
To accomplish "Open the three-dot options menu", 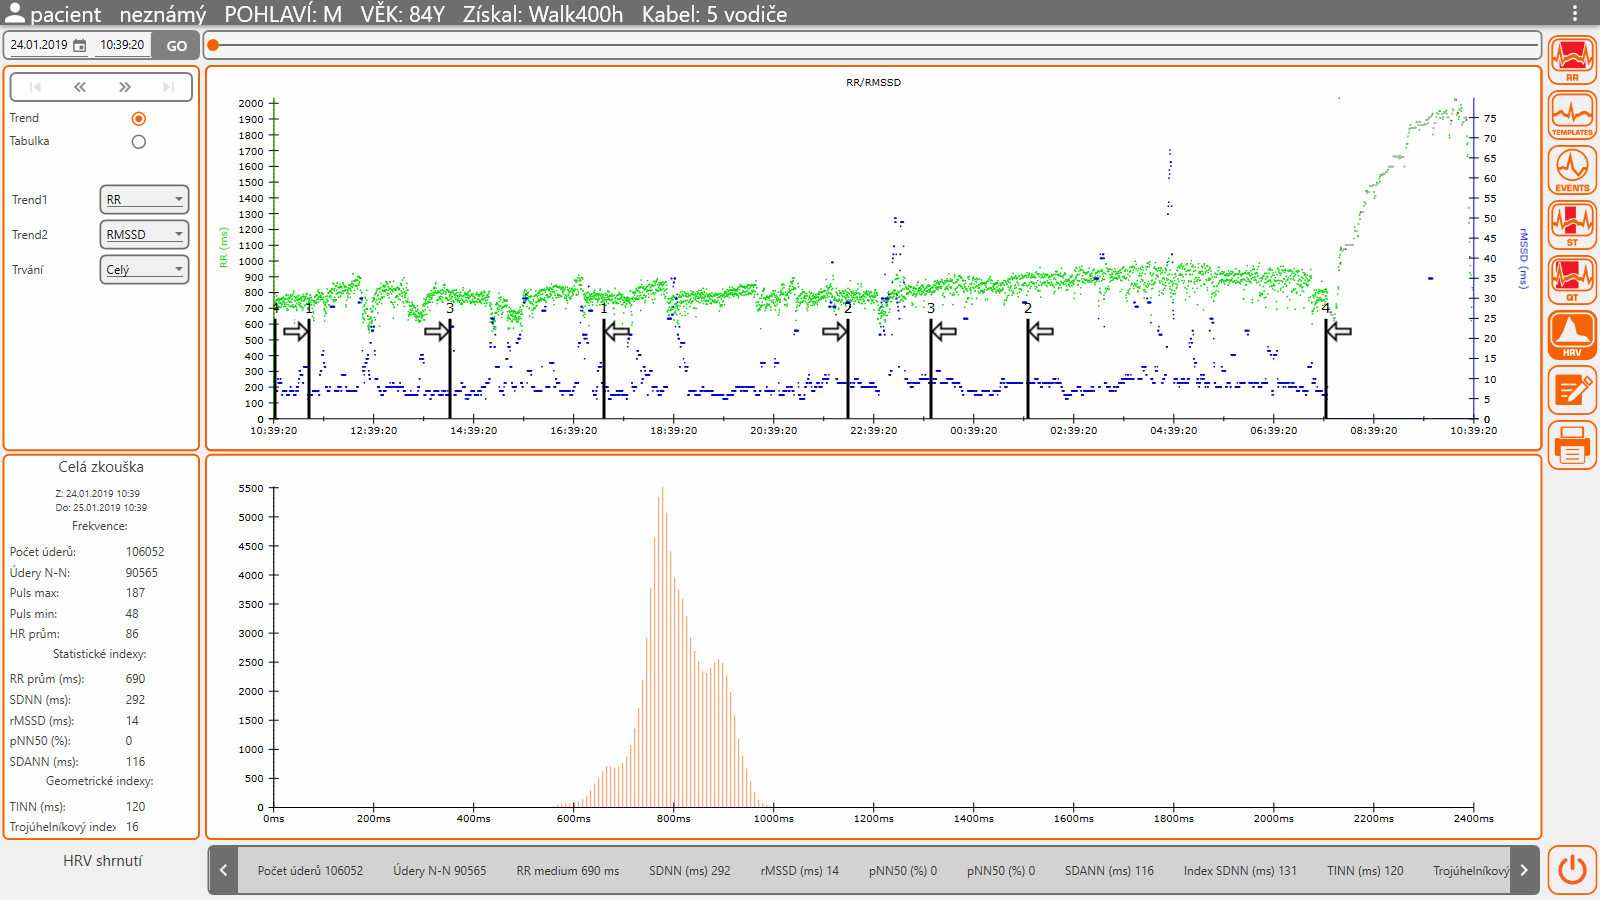I will pyautogui.click(x=1575, y=13).
